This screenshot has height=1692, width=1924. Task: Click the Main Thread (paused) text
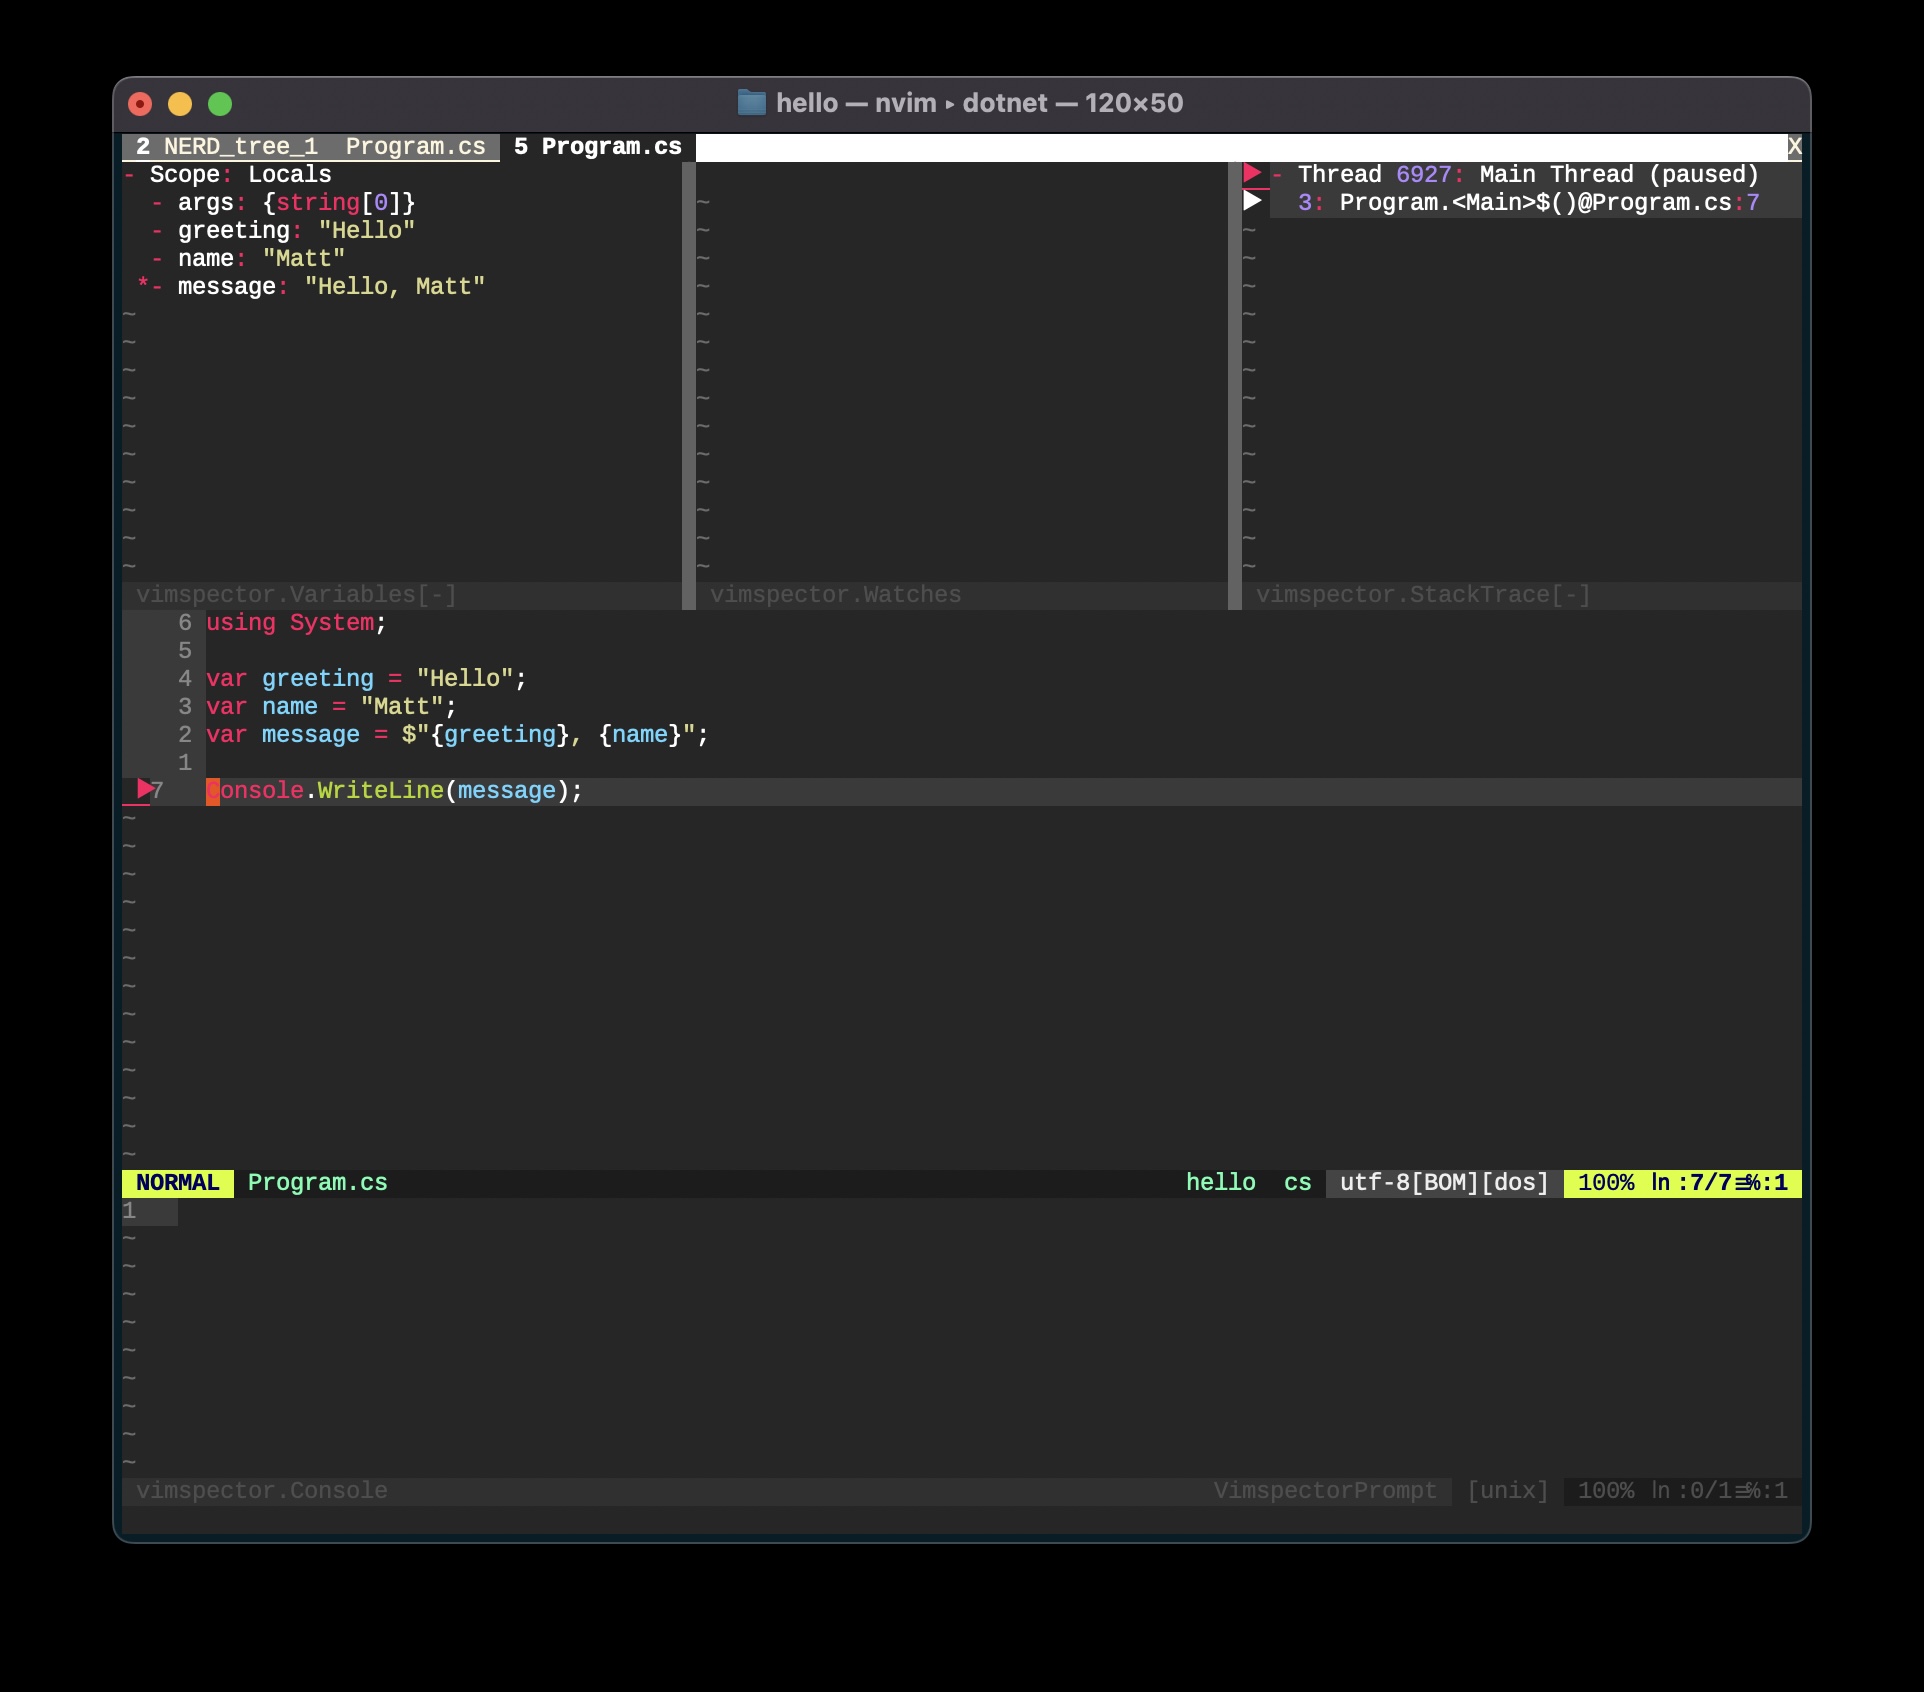pos(1620,175)
